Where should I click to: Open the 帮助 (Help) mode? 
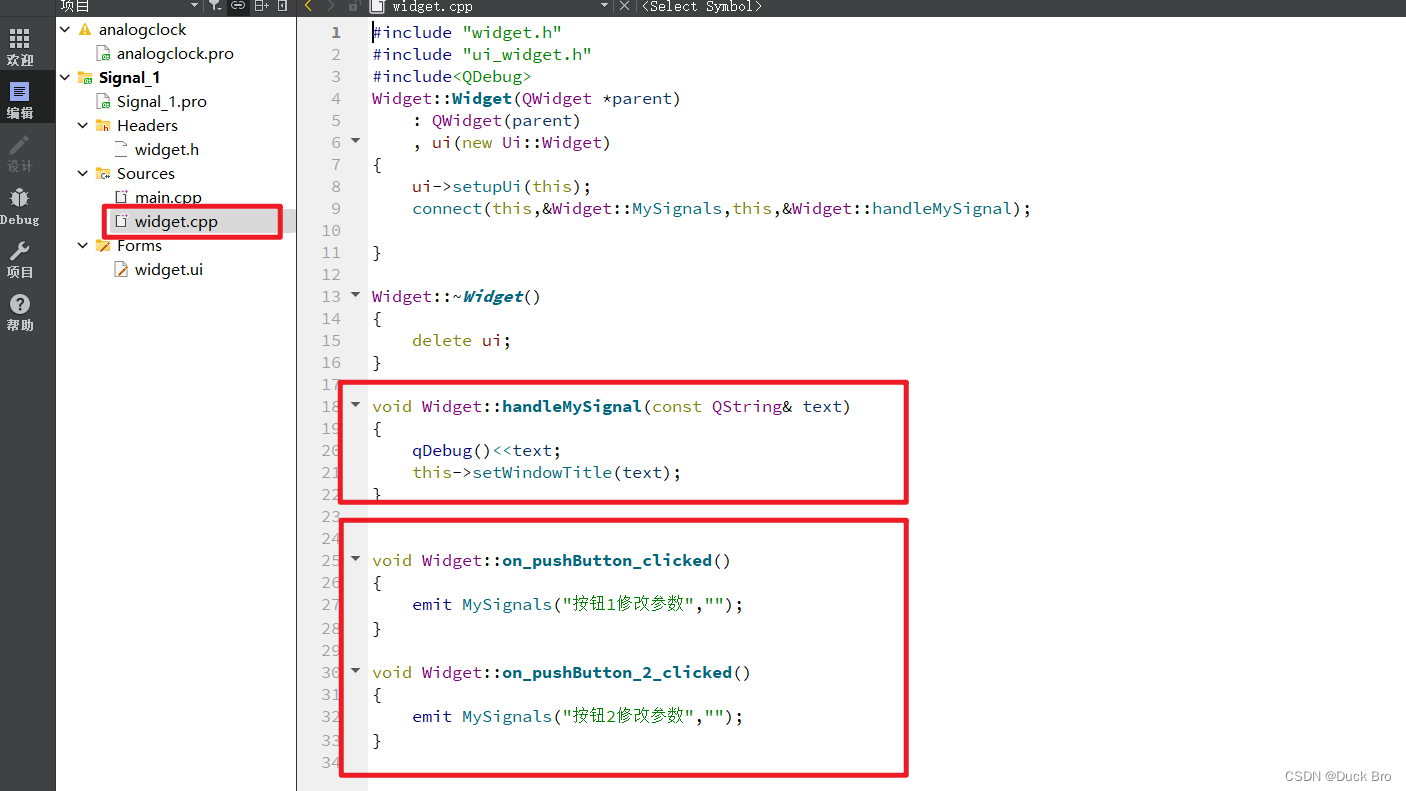[x=19, y=312]
